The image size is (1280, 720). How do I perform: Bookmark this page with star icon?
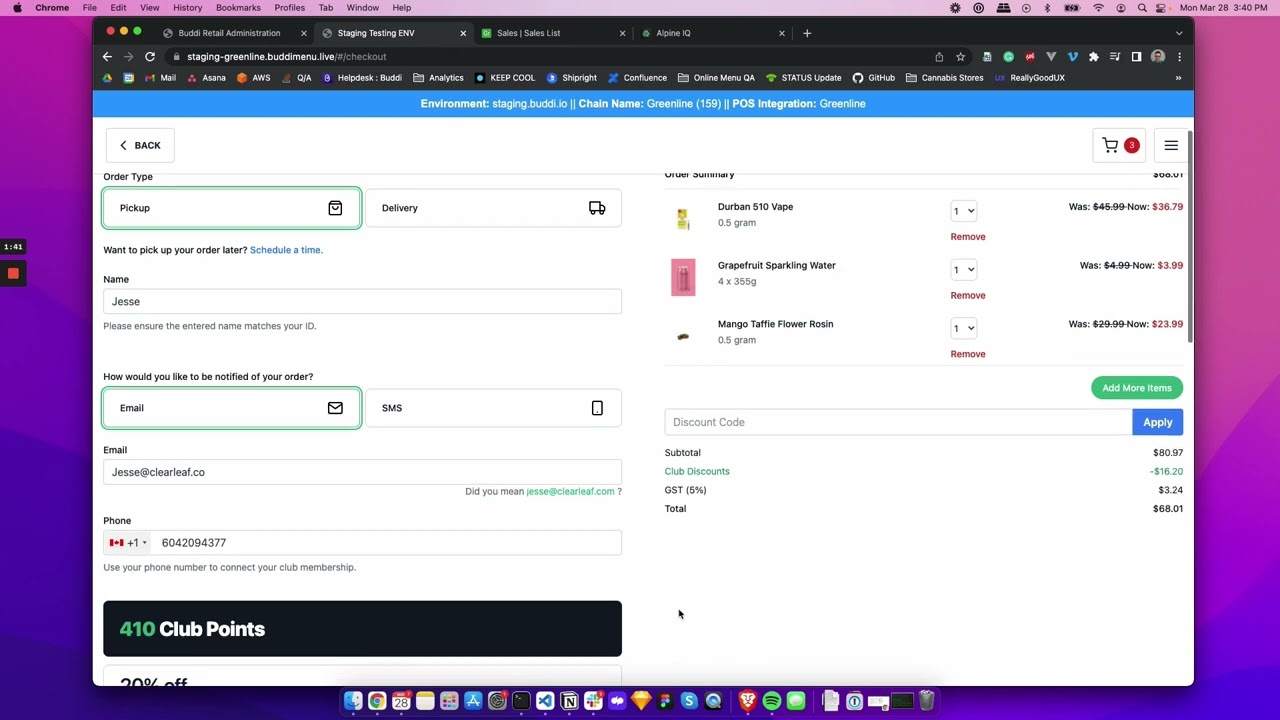click(x=960, y=57)
